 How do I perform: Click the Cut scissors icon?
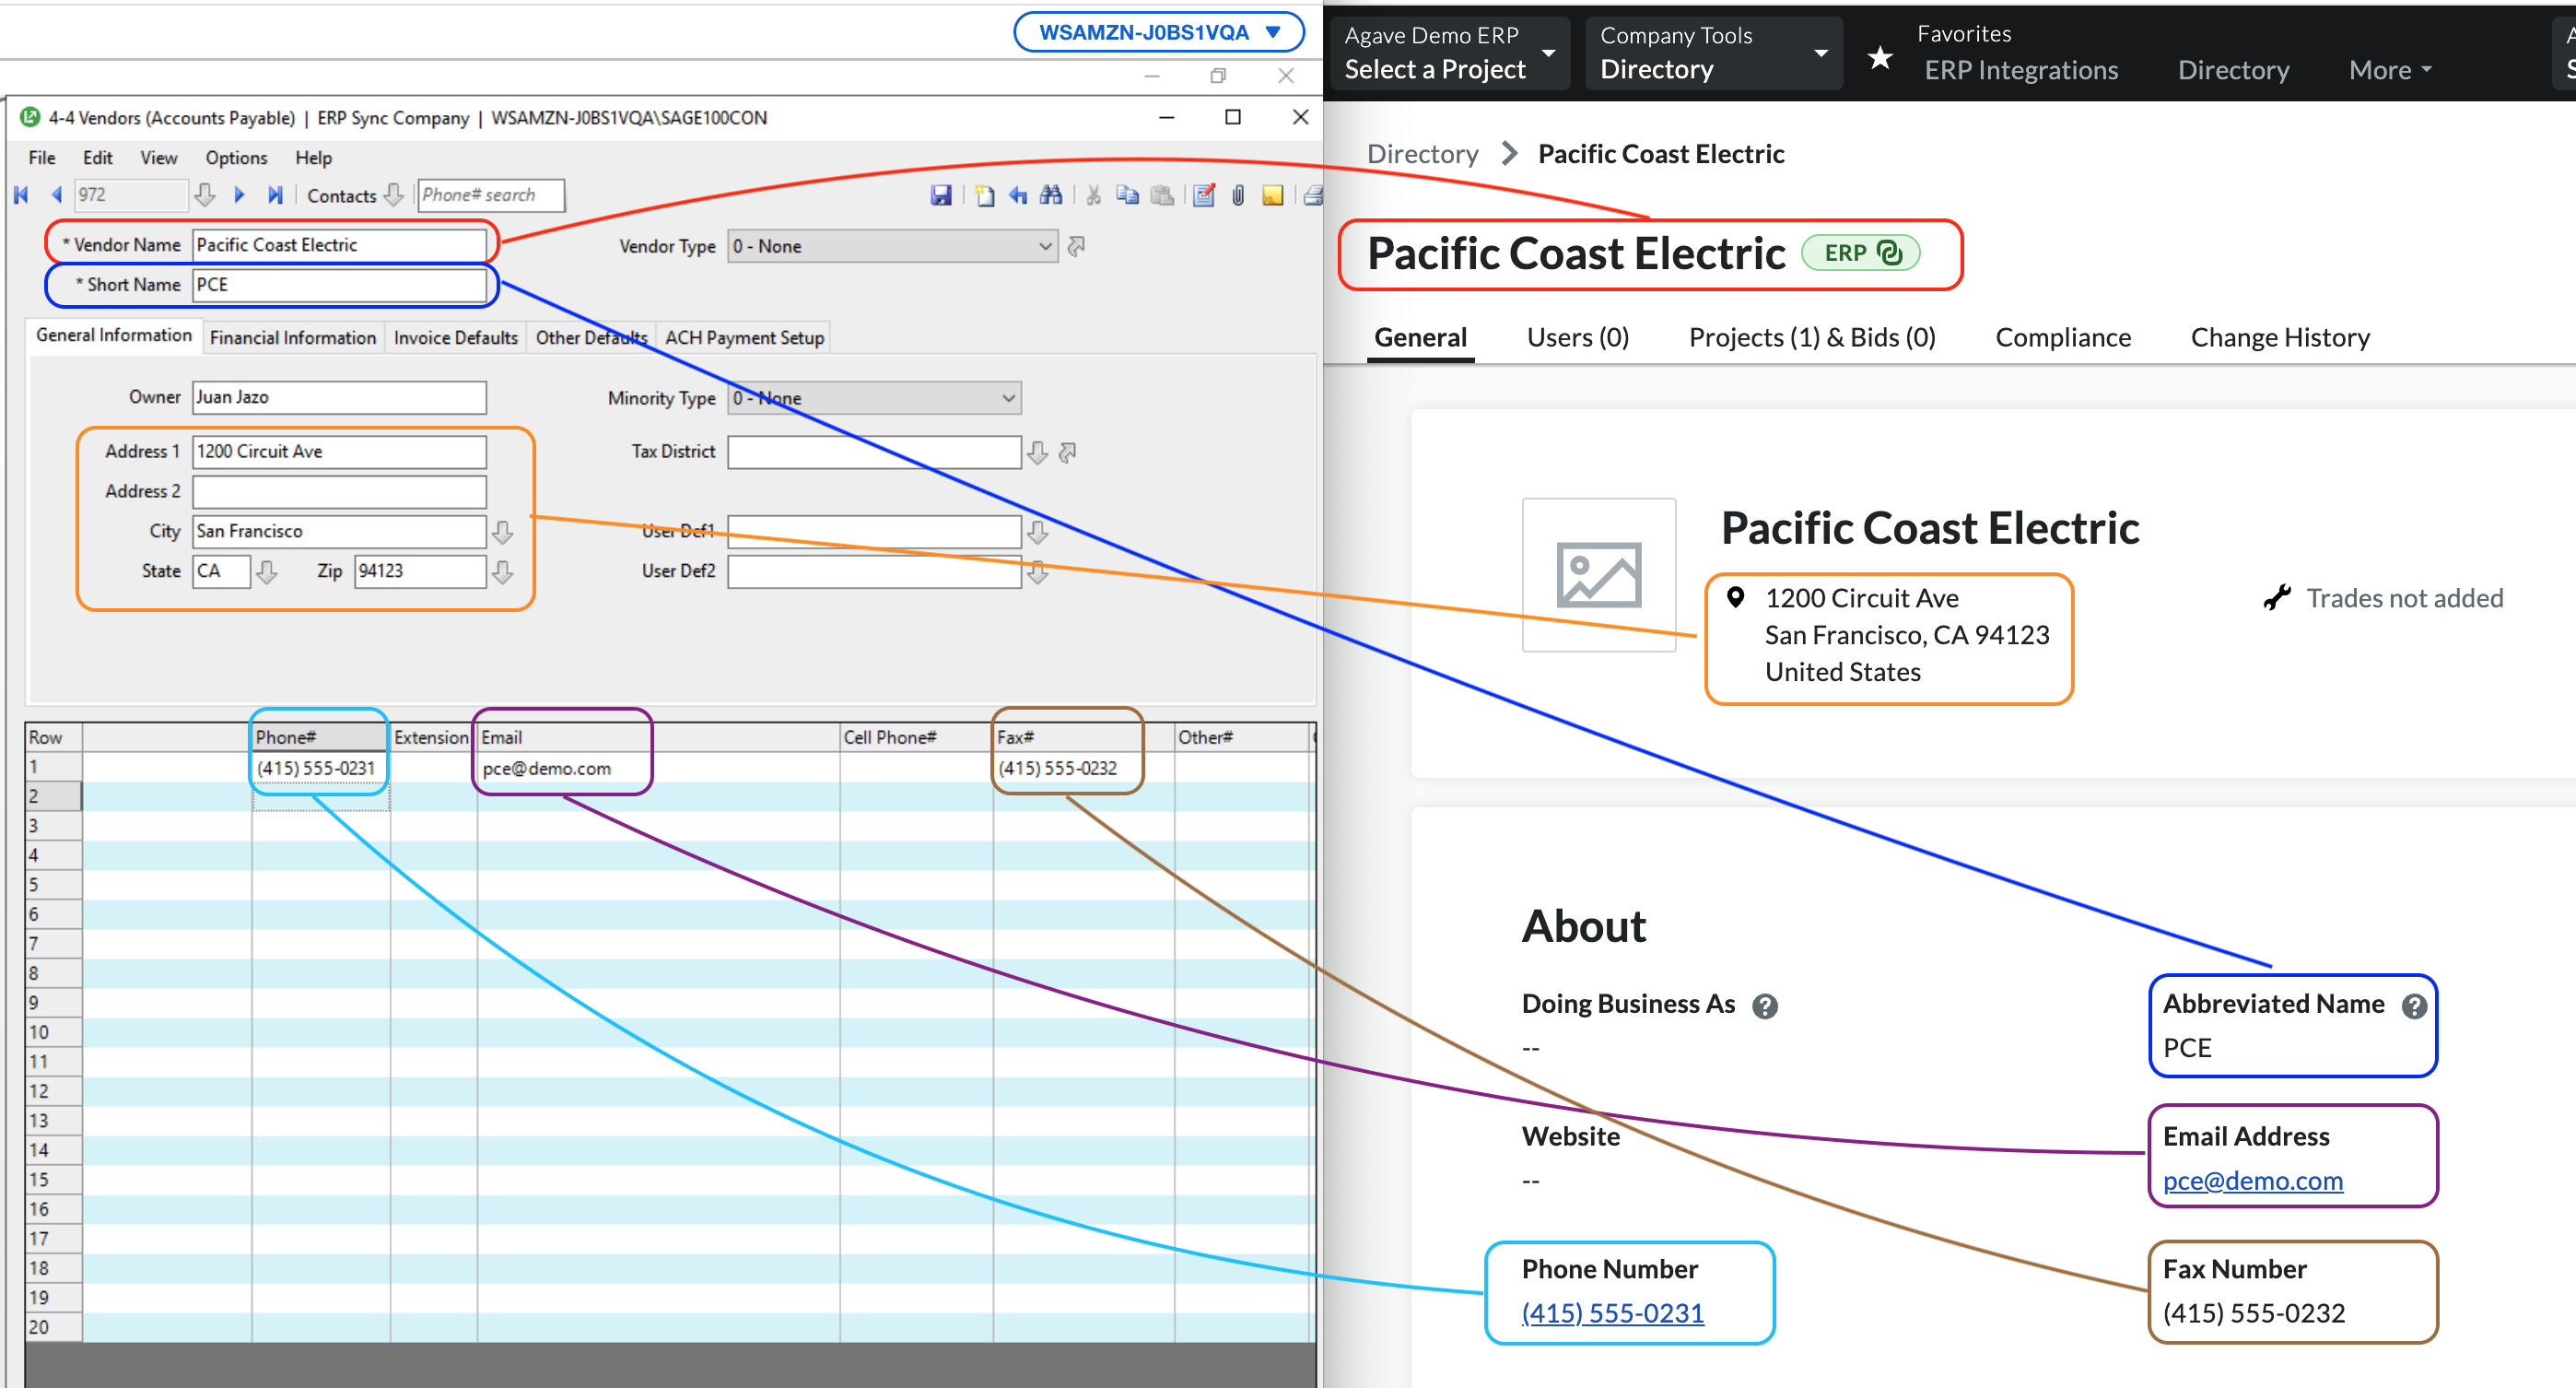(1094, 195)
